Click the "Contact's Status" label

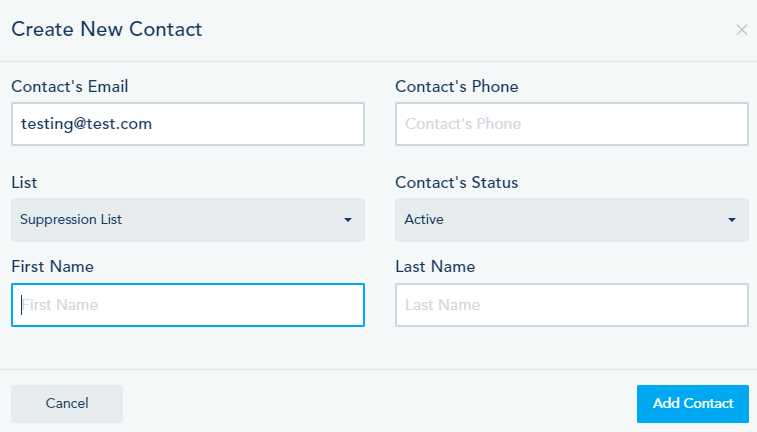(x=456, y=183)
